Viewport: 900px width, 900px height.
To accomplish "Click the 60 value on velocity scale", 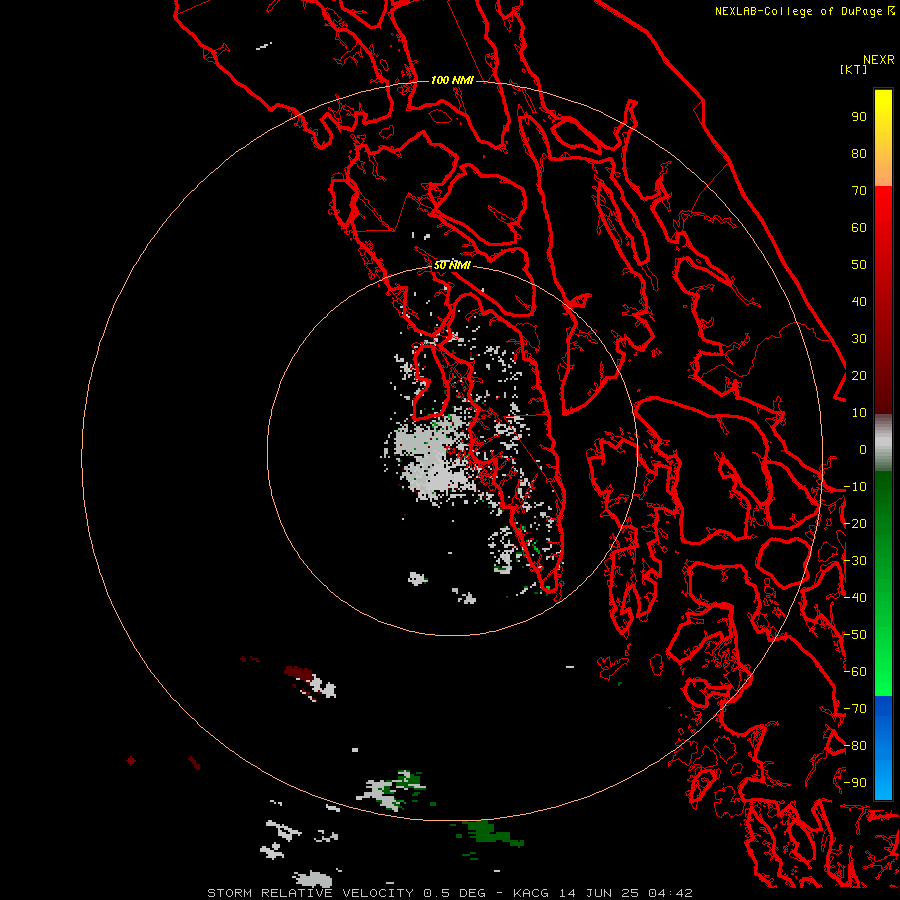I will pyautogui.click(x=859, y=228).
